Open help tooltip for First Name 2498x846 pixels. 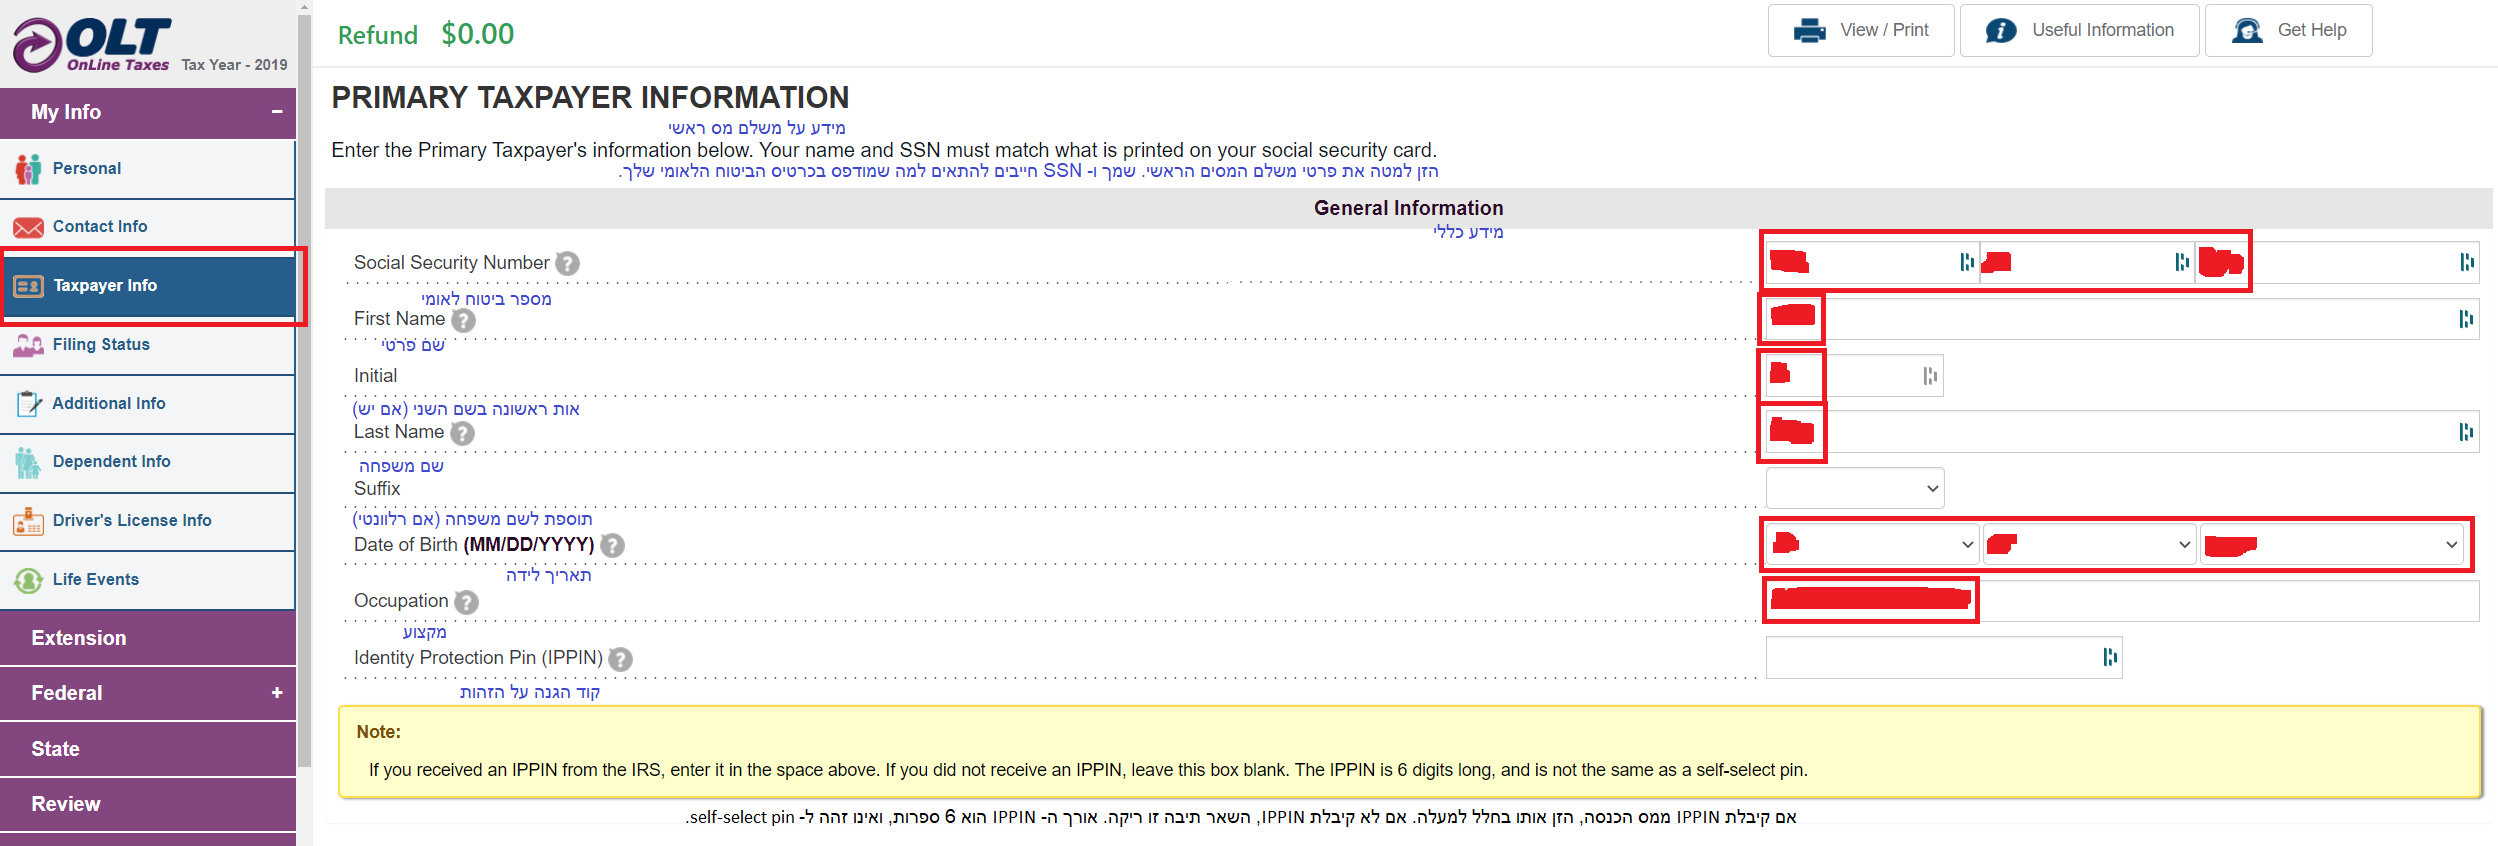(463, 320)
